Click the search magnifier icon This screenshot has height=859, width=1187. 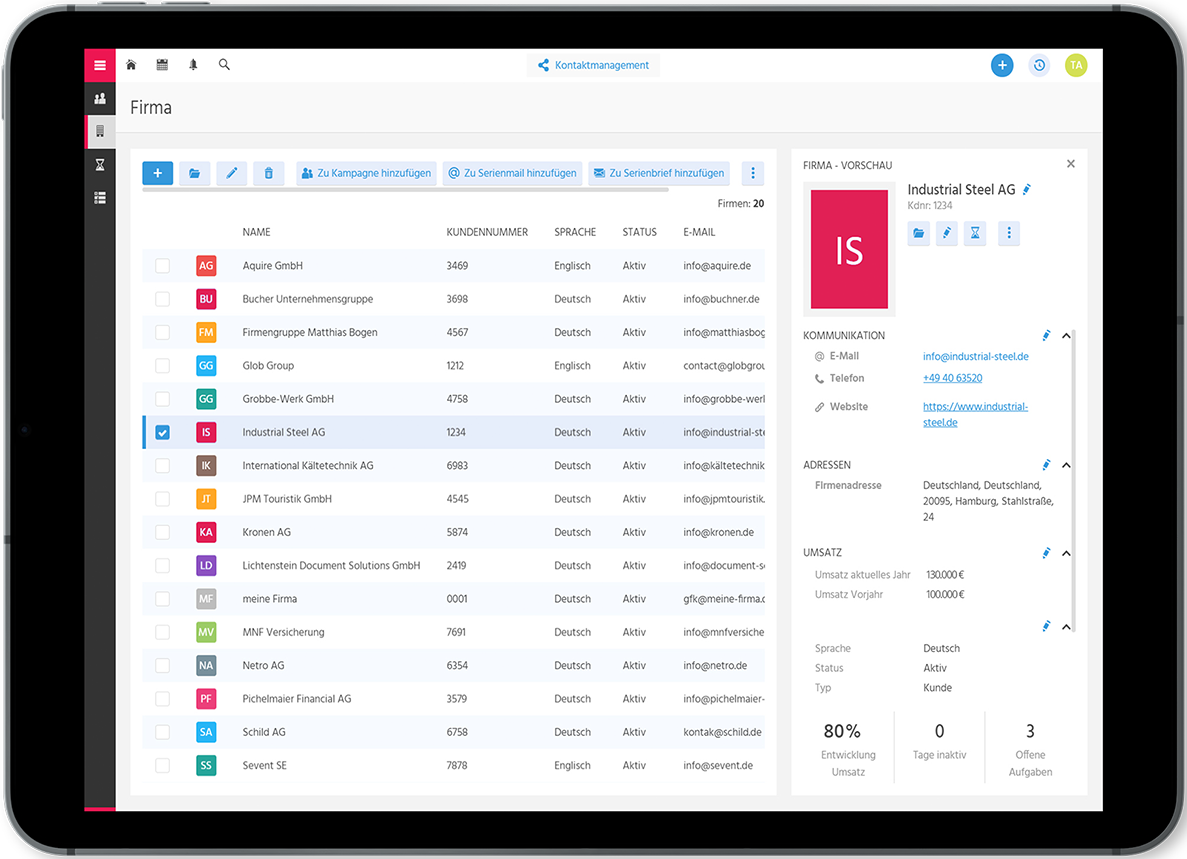[x=224, y=65]
